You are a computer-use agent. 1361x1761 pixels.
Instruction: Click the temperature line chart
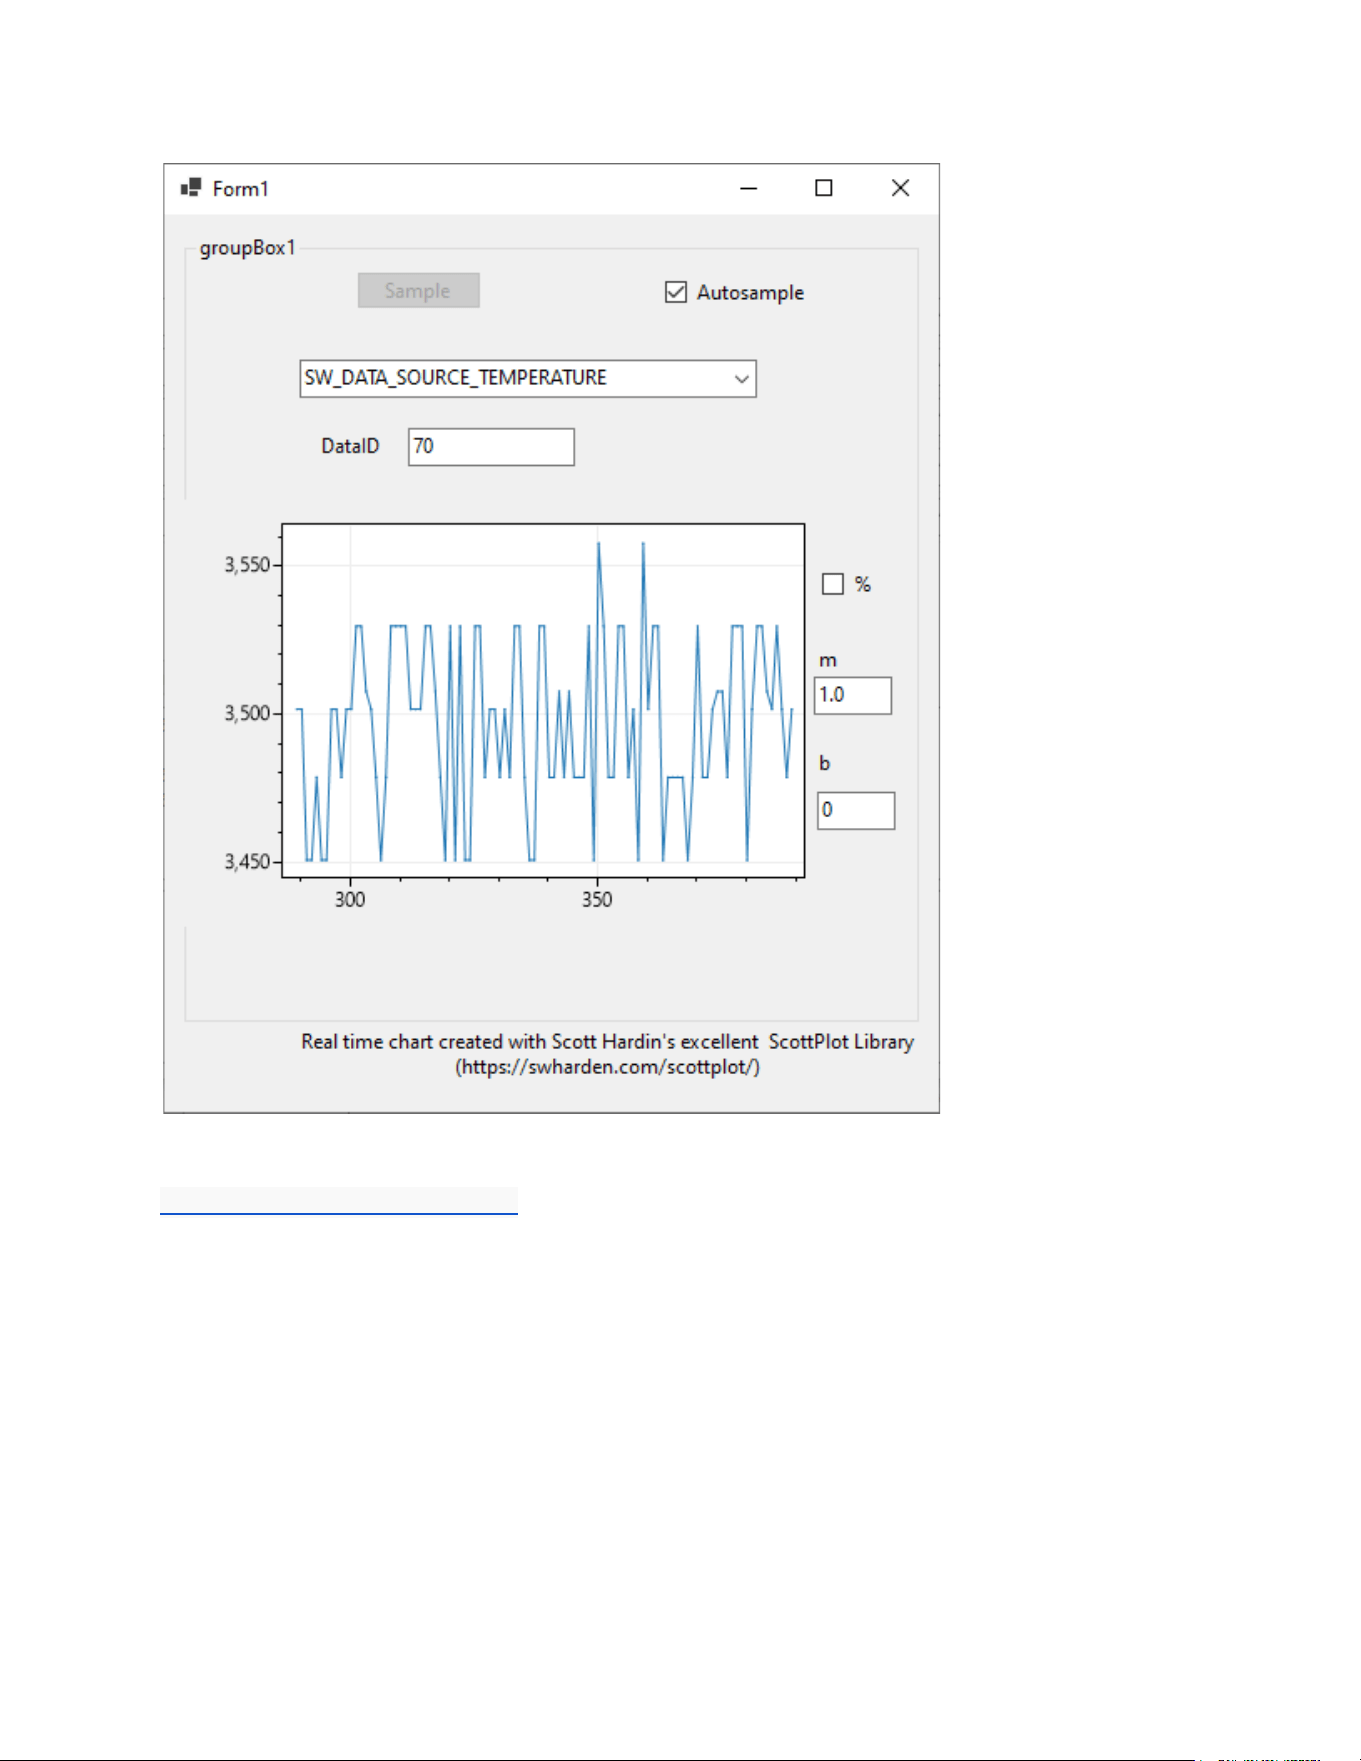coord(543,700)
